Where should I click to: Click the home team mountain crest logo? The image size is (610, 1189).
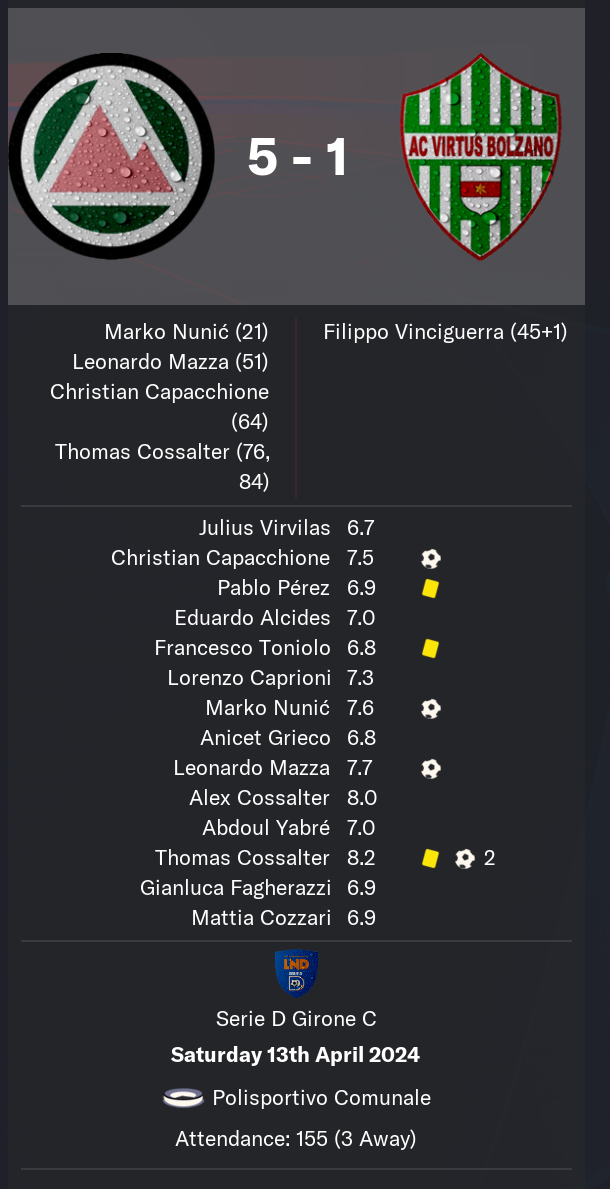click(111, 156)
